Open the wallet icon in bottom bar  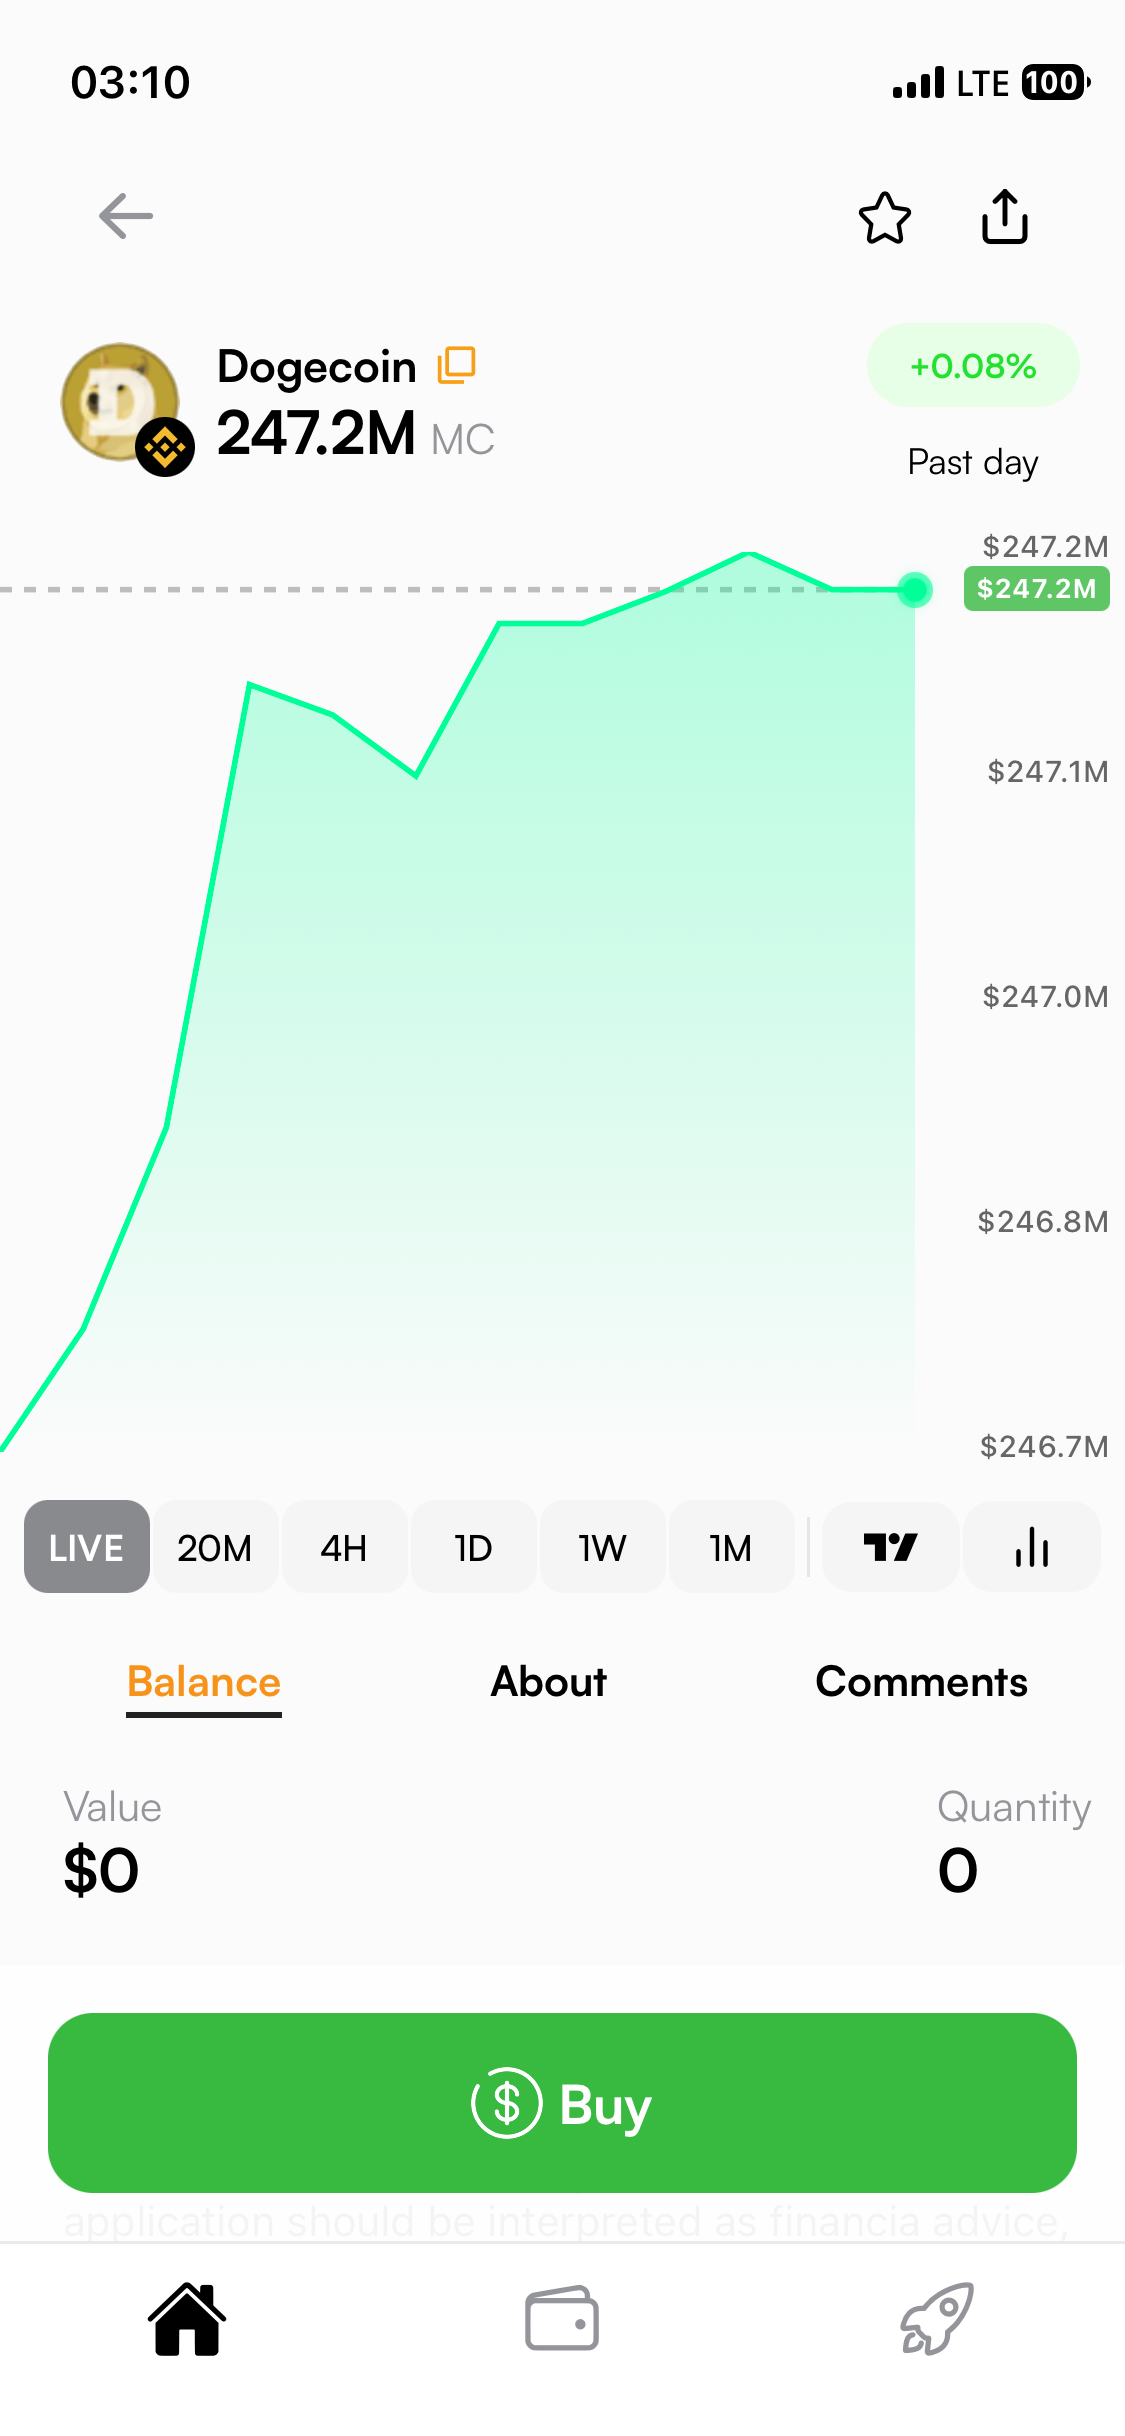point(562,2319)
